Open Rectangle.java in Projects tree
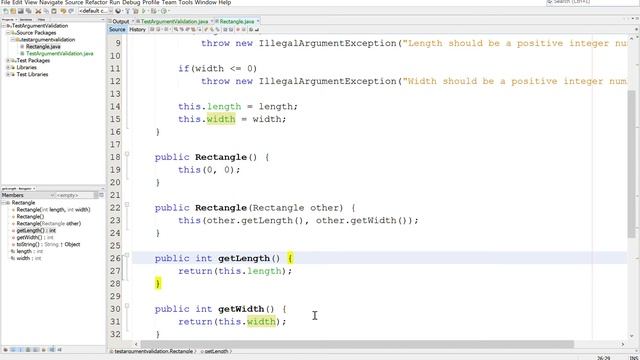Image resolution: width=640 pixels, height=360 pixels. point(43,47)
